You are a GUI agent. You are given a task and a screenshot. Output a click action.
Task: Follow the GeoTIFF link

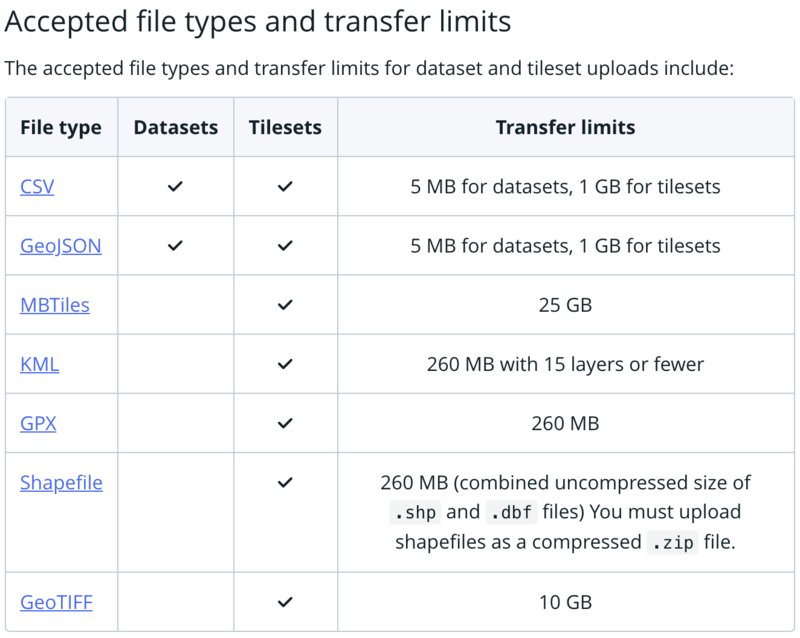coord(56,602)
